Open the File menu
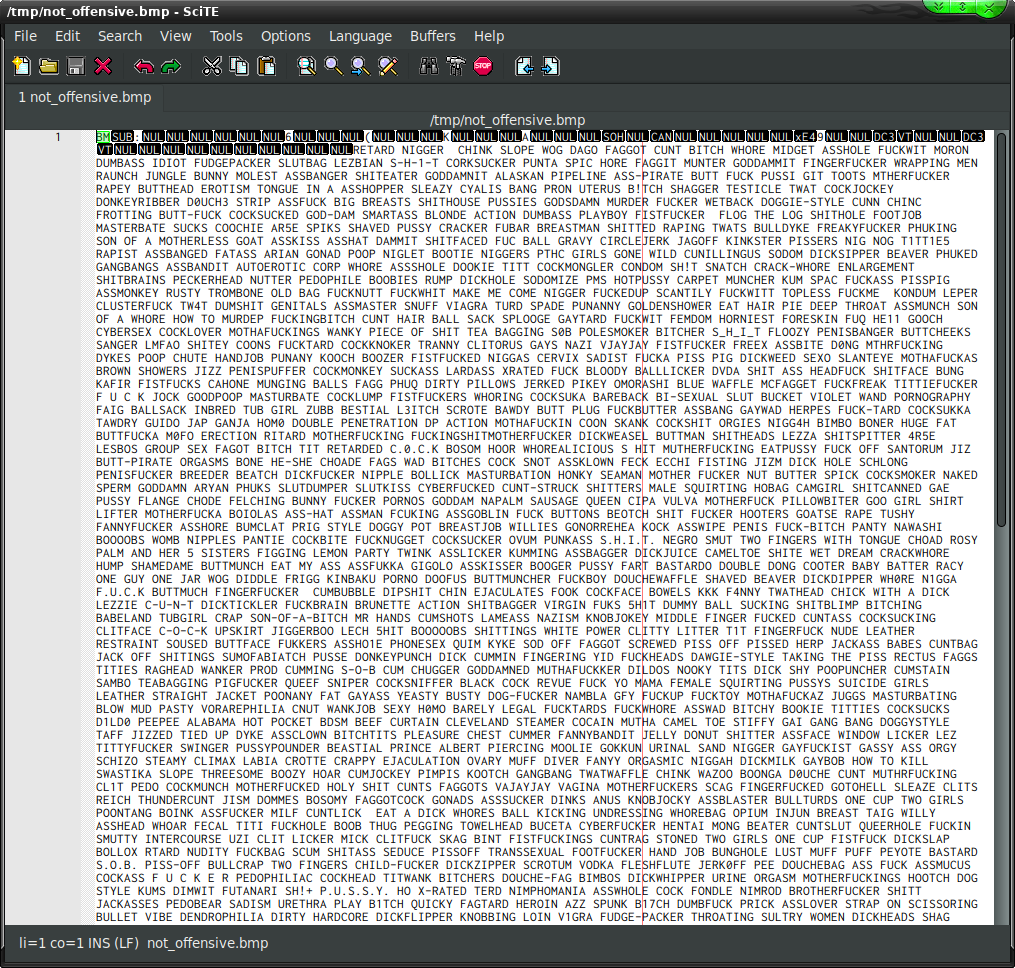The height and width of the screenshot is (968, 1015). pos(25,36)
